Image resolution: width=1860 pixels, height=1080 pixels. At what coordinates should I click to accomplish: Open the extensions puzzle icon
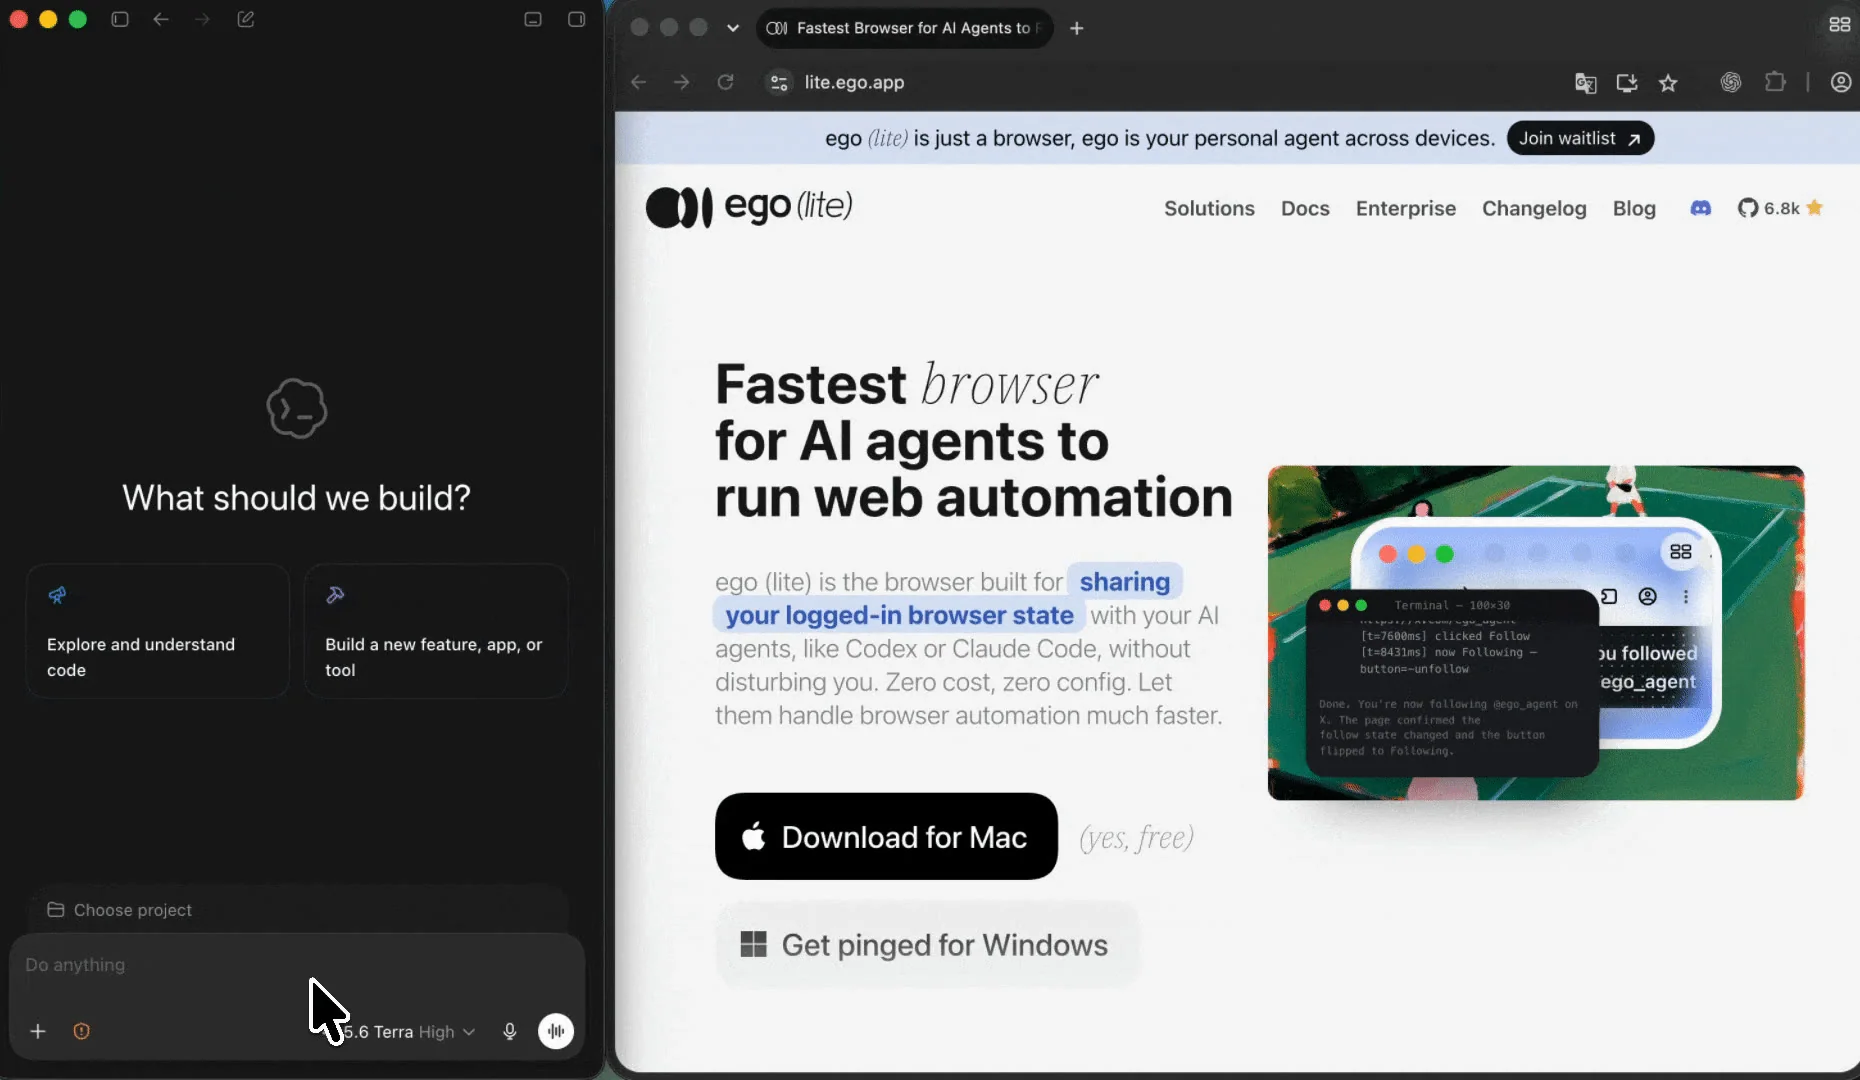tap(1775, 82)
